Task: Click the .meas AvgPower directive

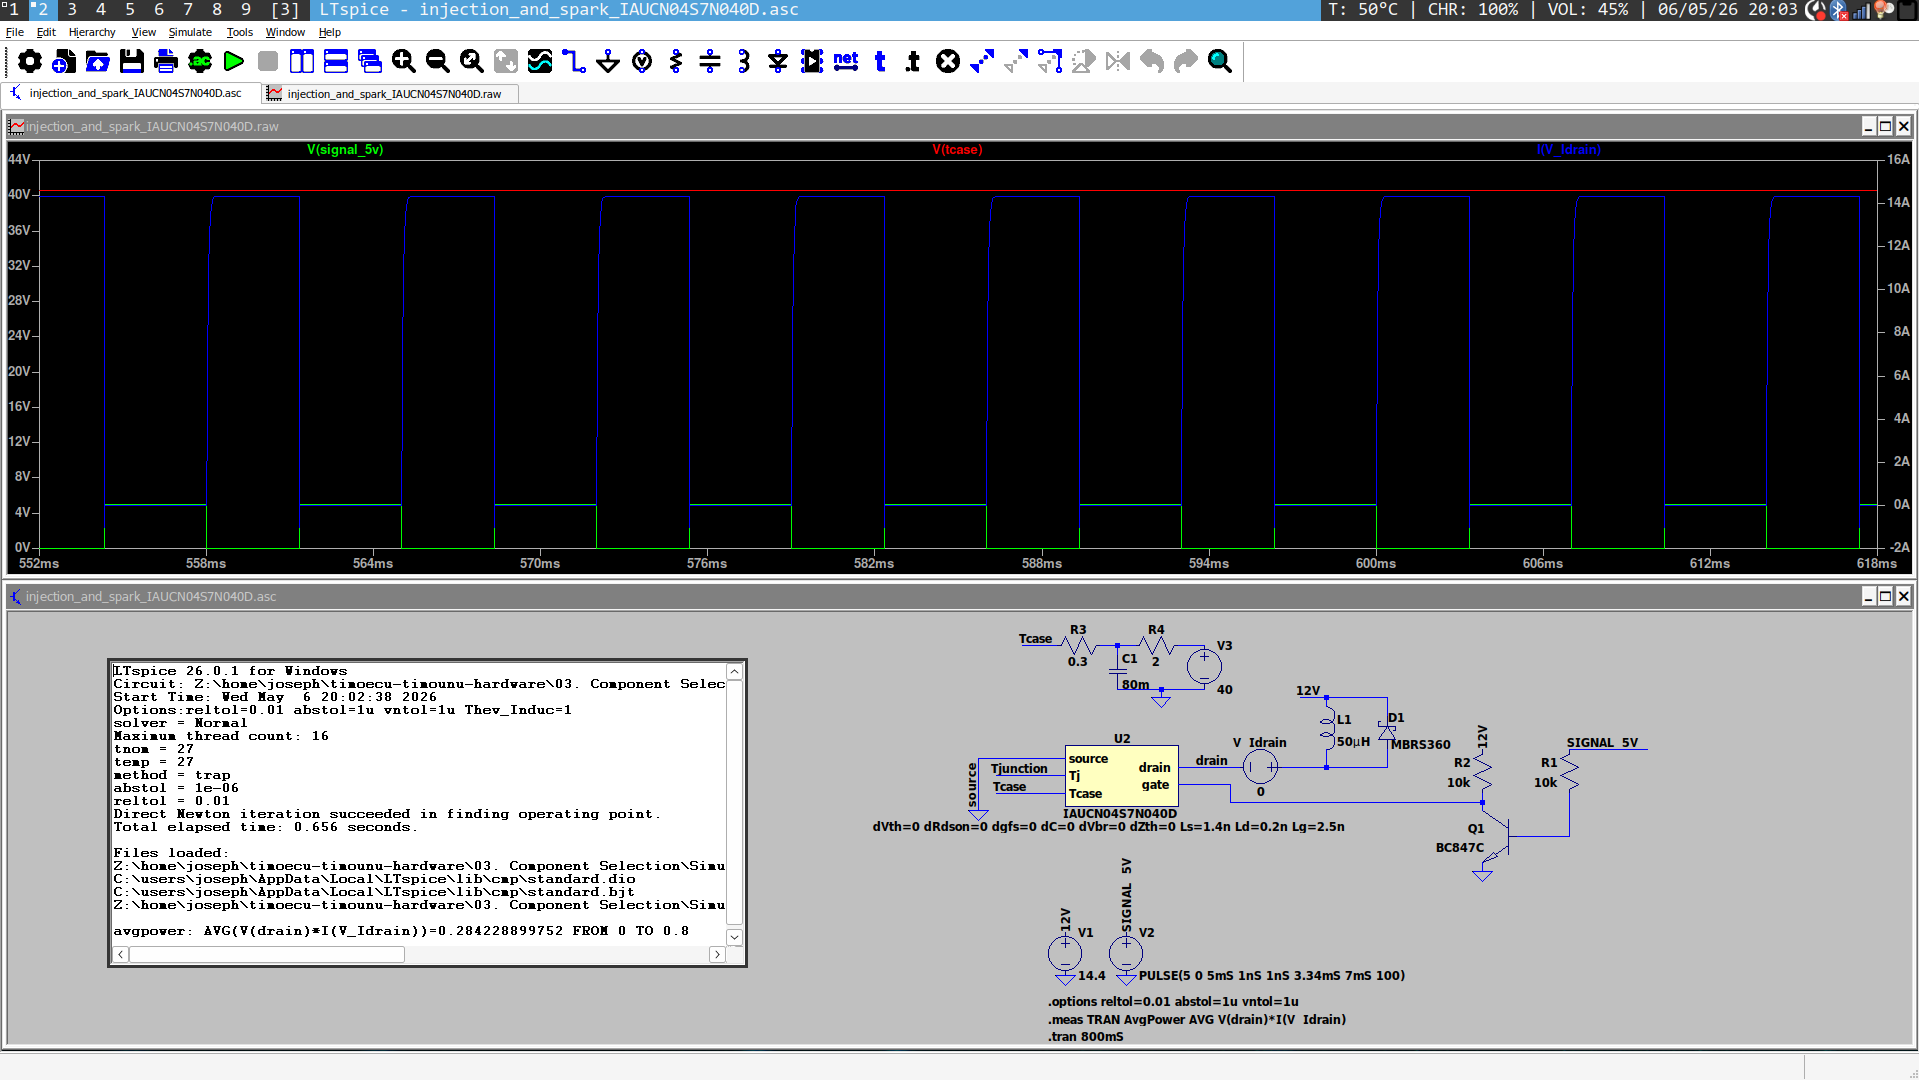Action: pos(1197,1020)
